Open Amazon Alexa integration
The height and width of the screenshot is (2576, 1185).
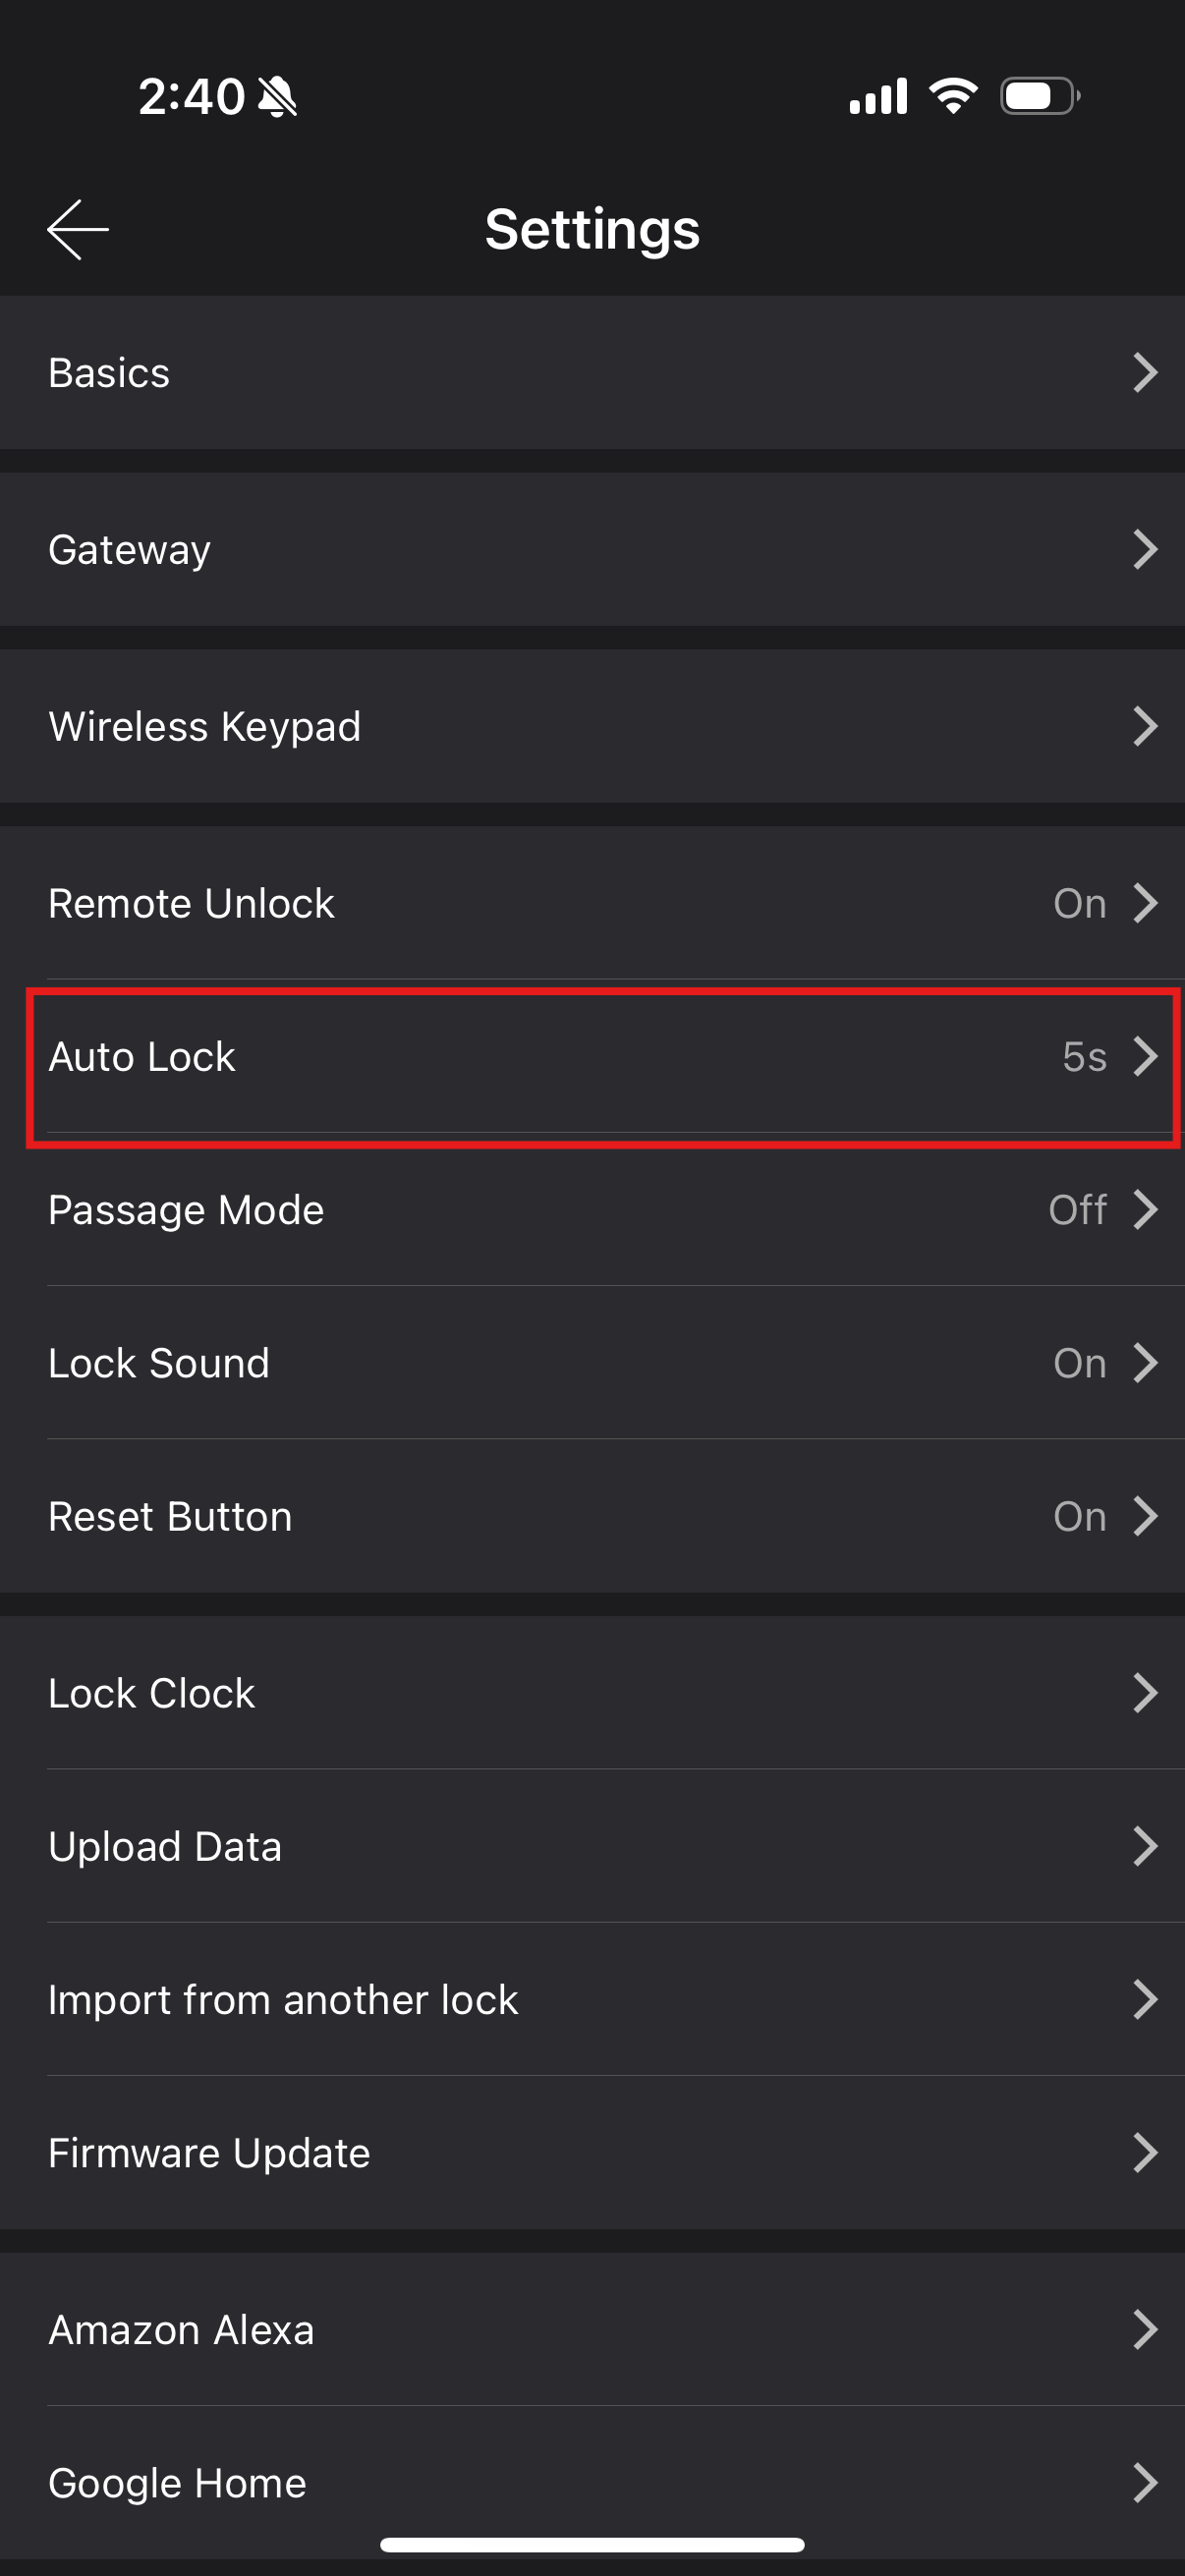pos(592,2329)
